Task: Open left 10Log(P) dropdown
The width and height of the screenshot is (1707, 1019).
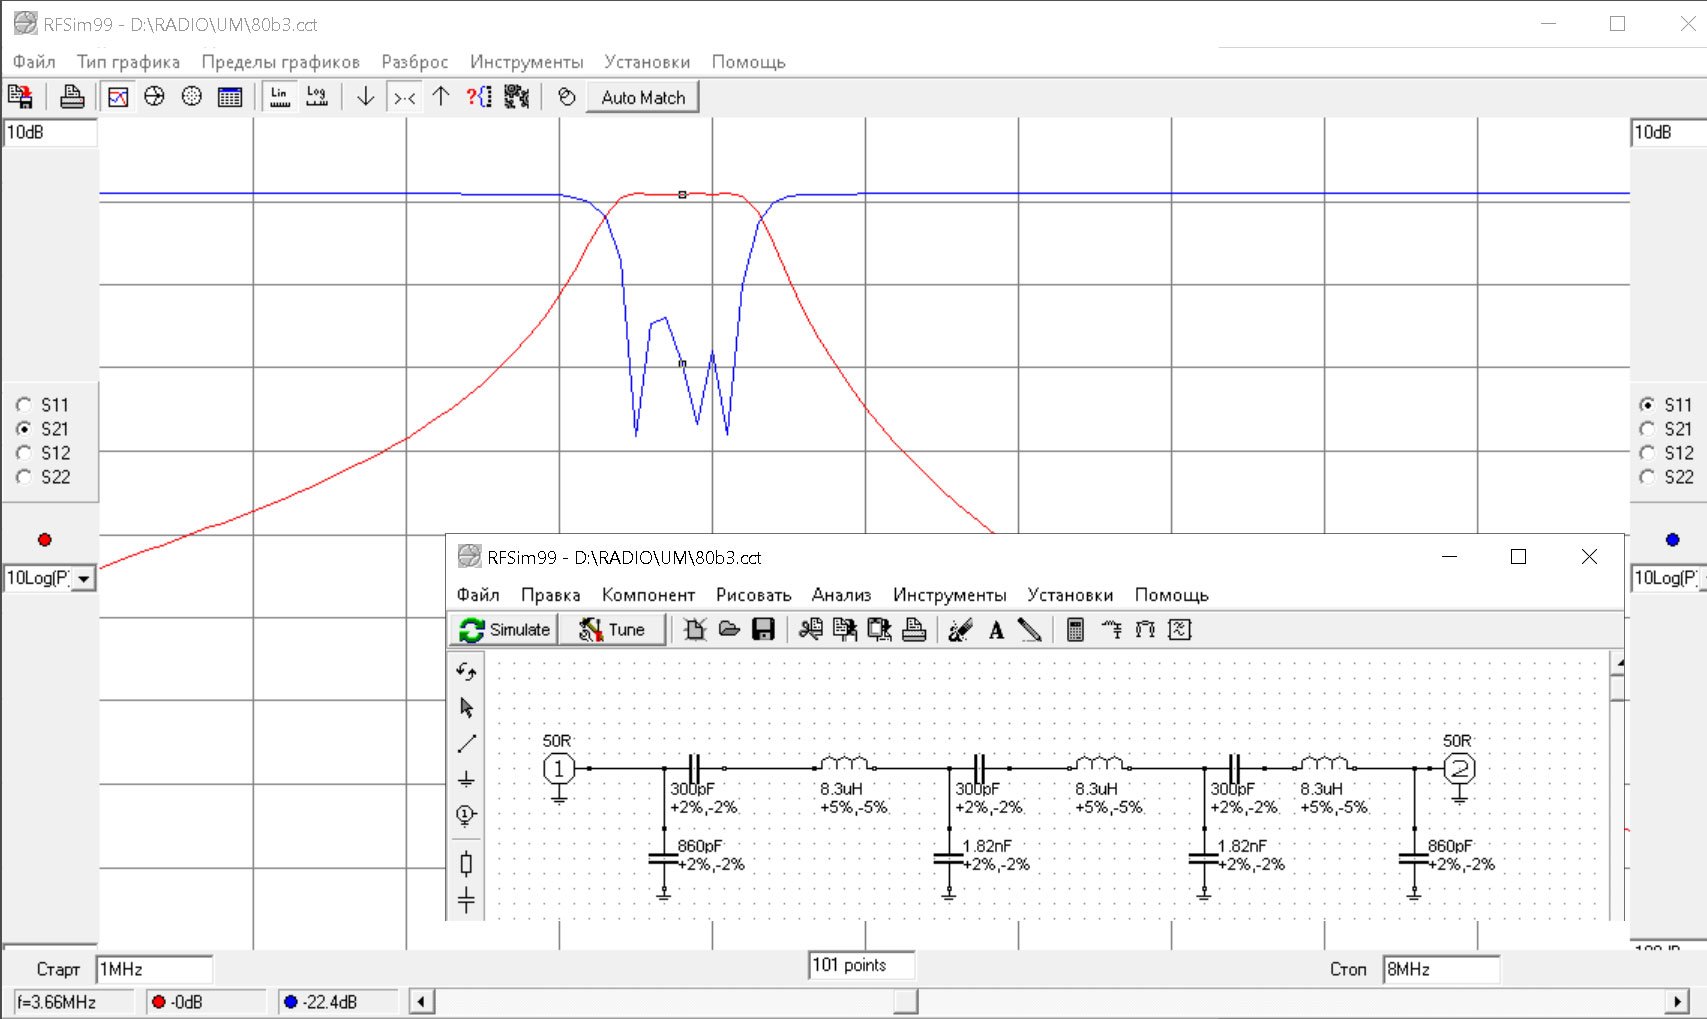Action: [x=84, y=579]
